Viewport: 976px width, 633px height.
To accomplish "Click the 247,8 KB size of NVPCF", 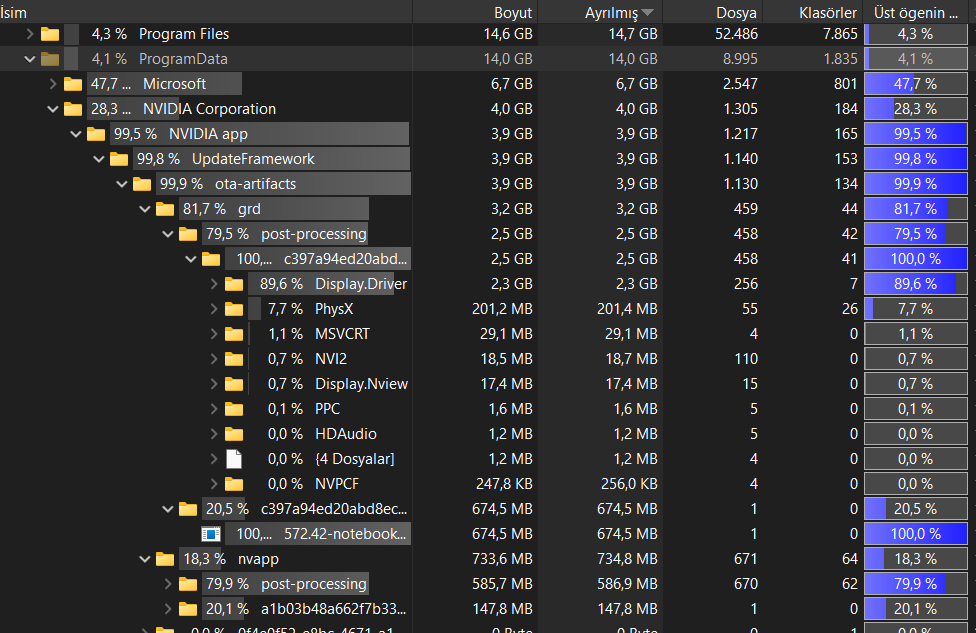I will (504, 484).
